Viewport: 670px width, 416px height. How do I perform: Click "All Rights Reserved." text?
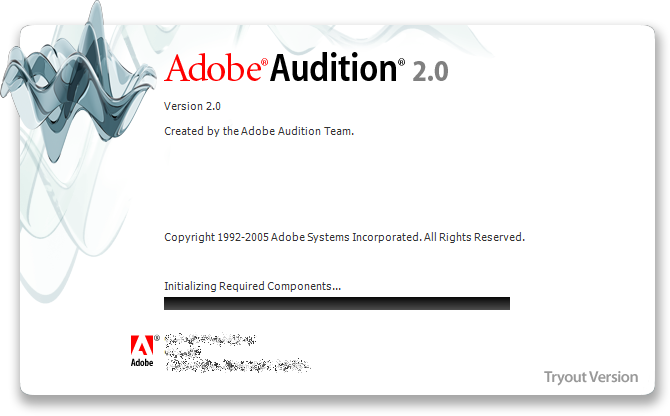tap(474, 237)
